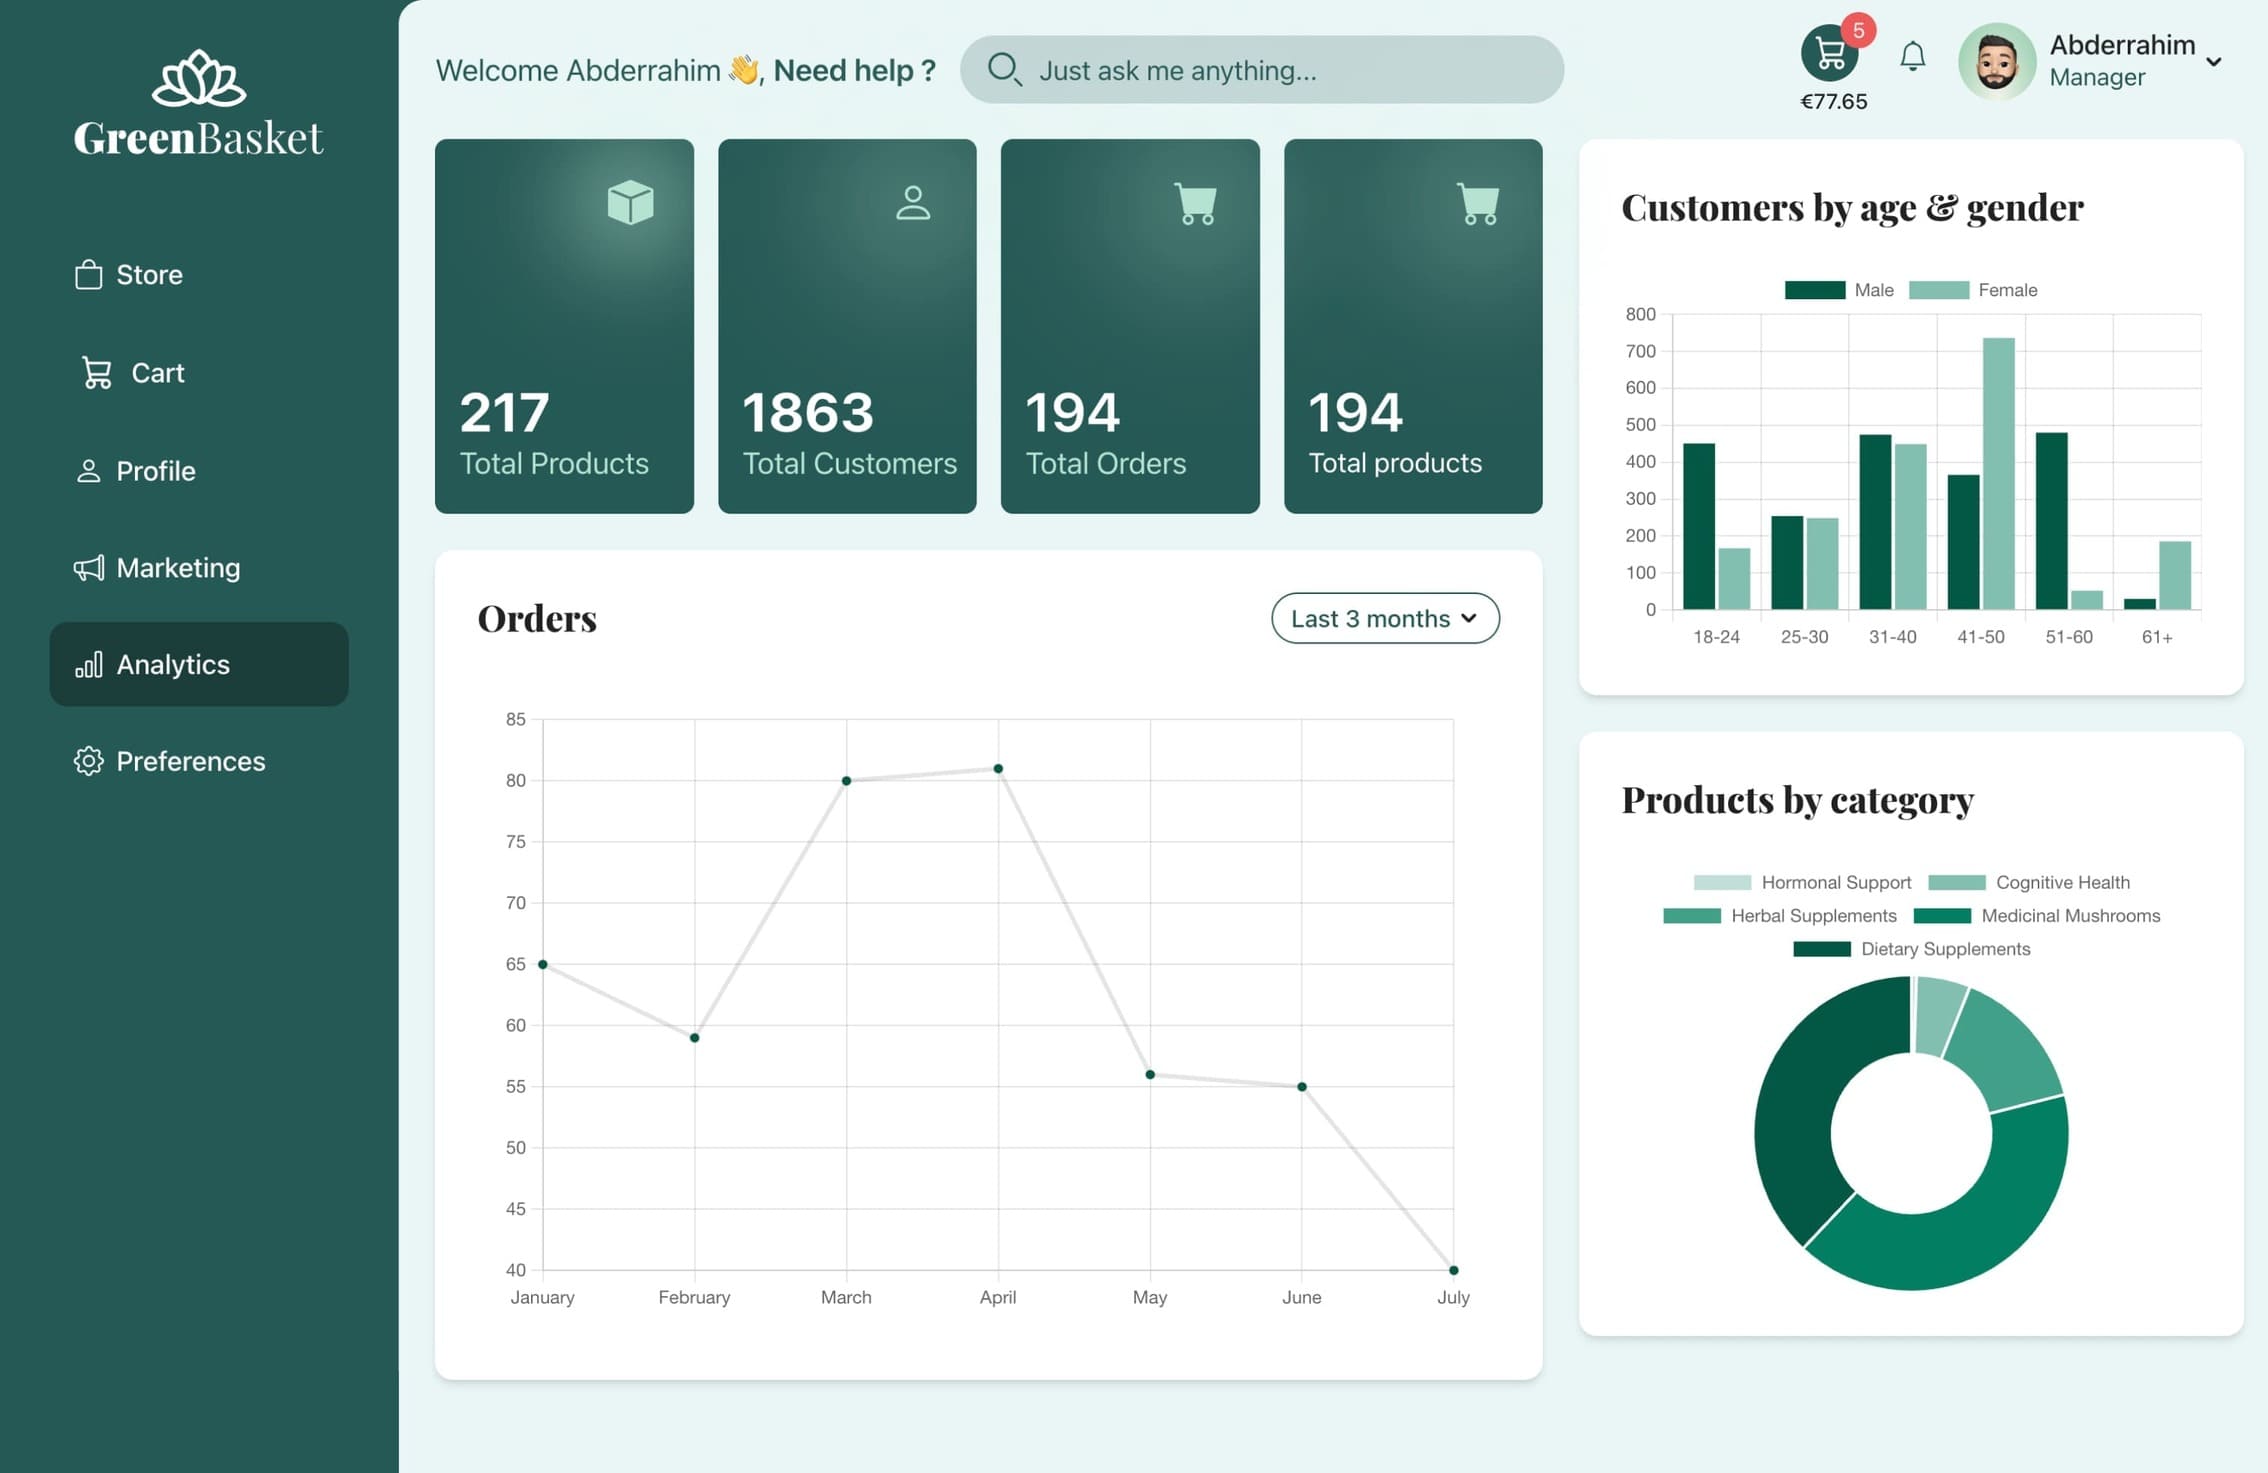Select the Analytics chart icon
2268x1473 pixels.
point(89,664)
